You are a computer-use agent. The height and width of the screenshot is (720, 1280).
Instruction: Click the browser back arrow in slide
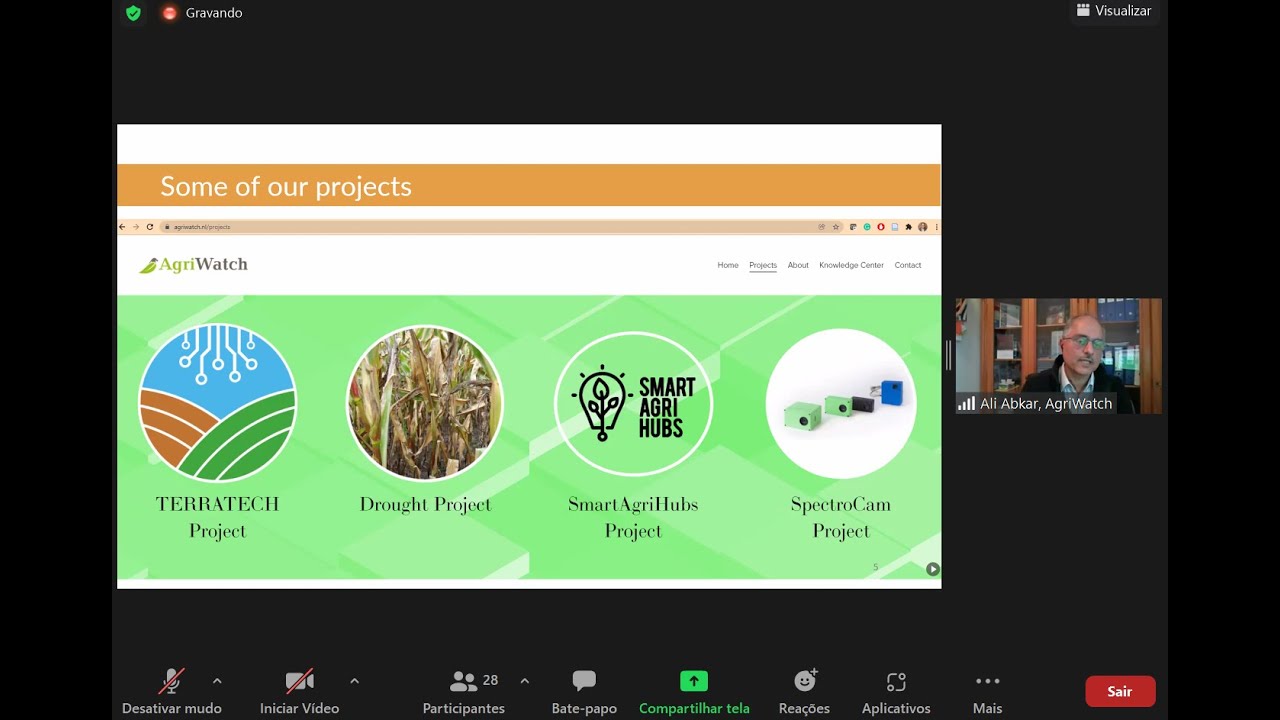(123, 227)
